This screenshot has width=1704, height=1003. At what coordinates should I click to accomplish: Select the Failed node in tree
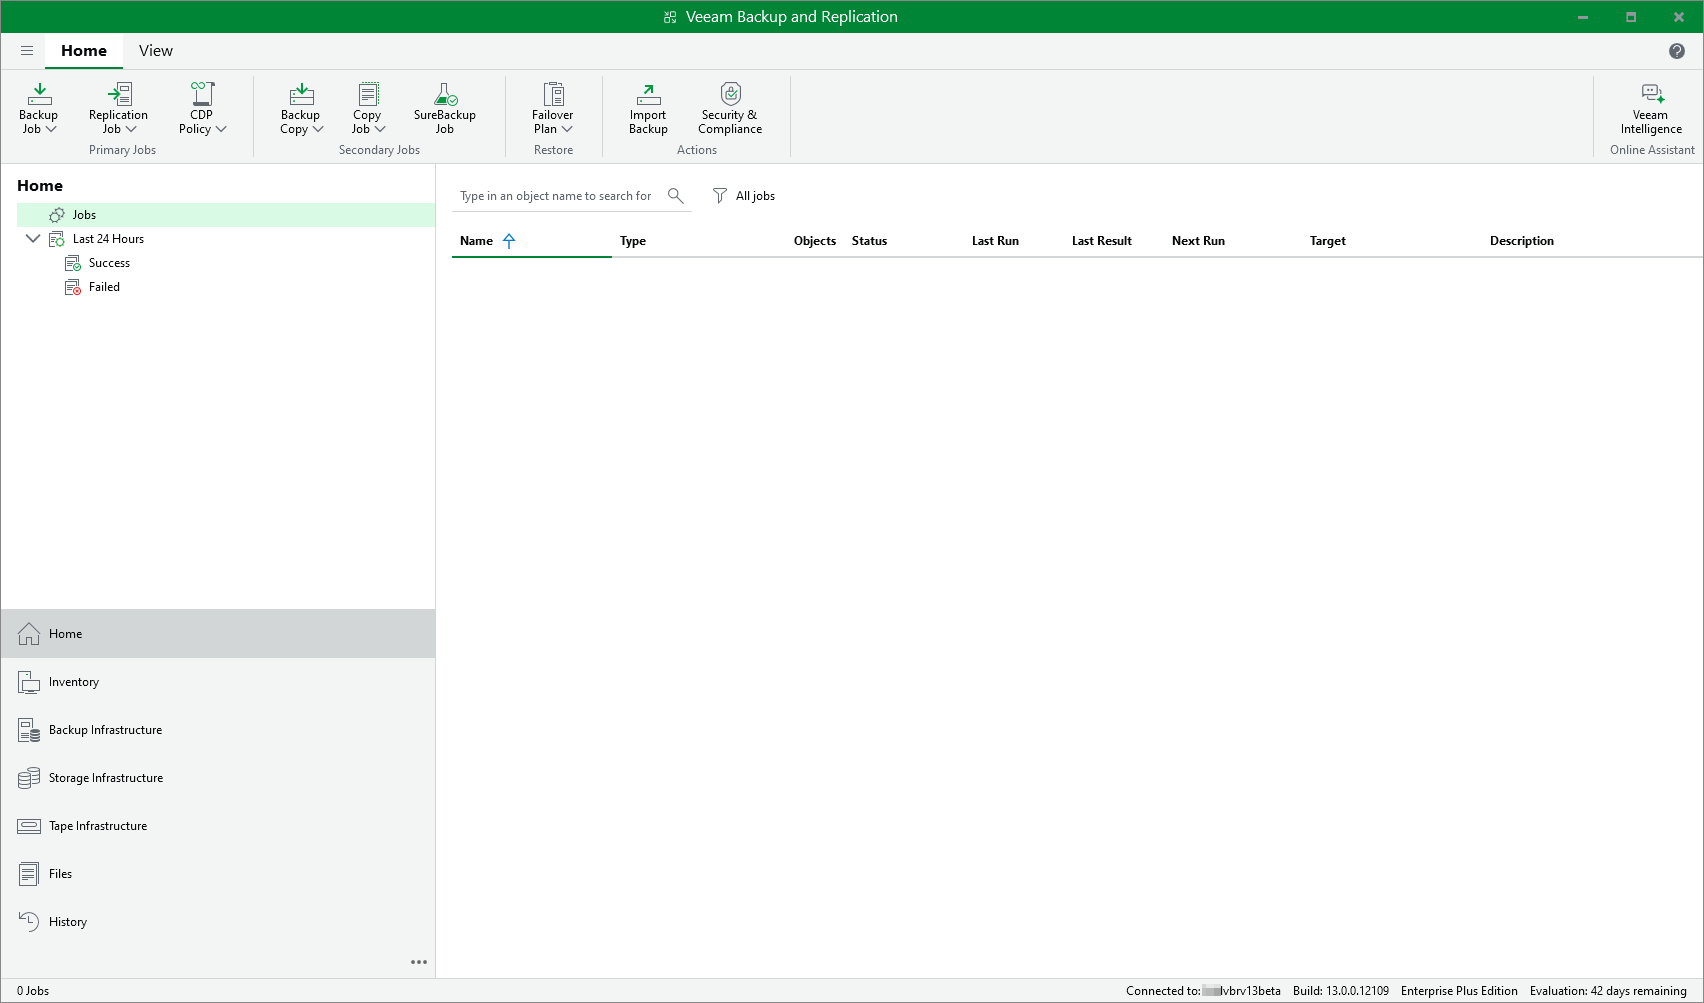coord(104,287)
